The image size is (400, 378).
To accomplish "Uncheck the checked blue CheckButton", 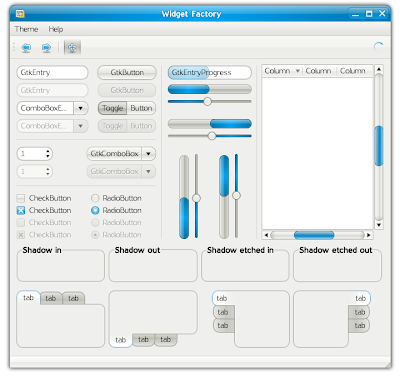I will [x=21, y=211].
